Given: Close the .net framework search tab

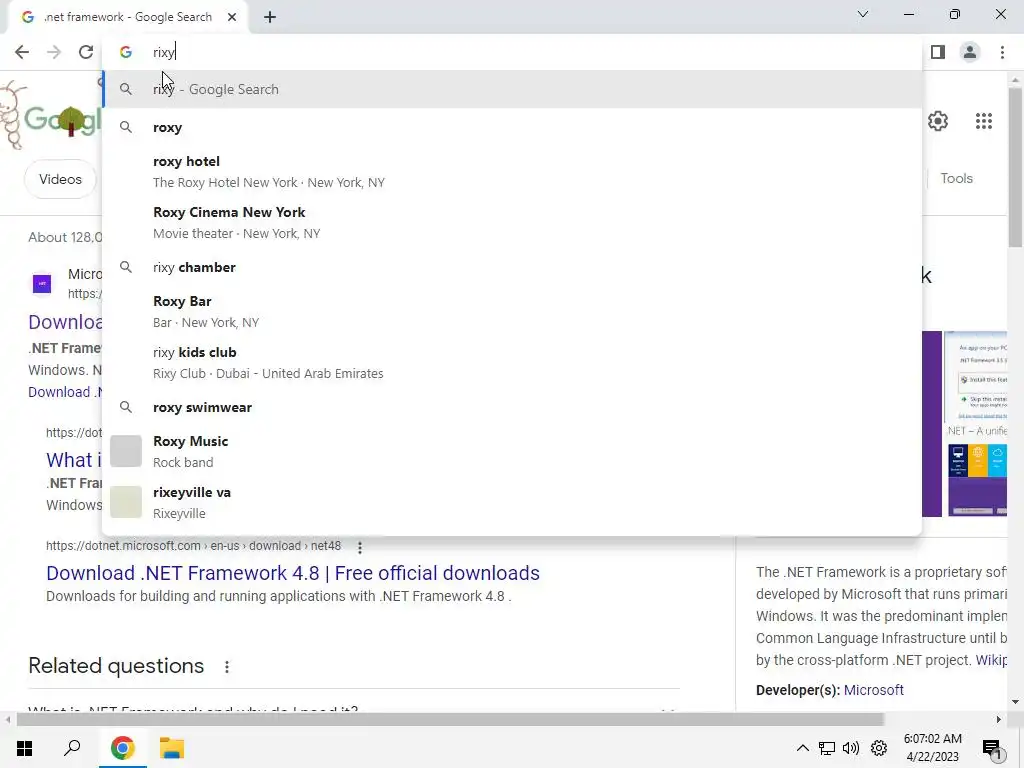Looking at the screenshot, I should point(232,17).
